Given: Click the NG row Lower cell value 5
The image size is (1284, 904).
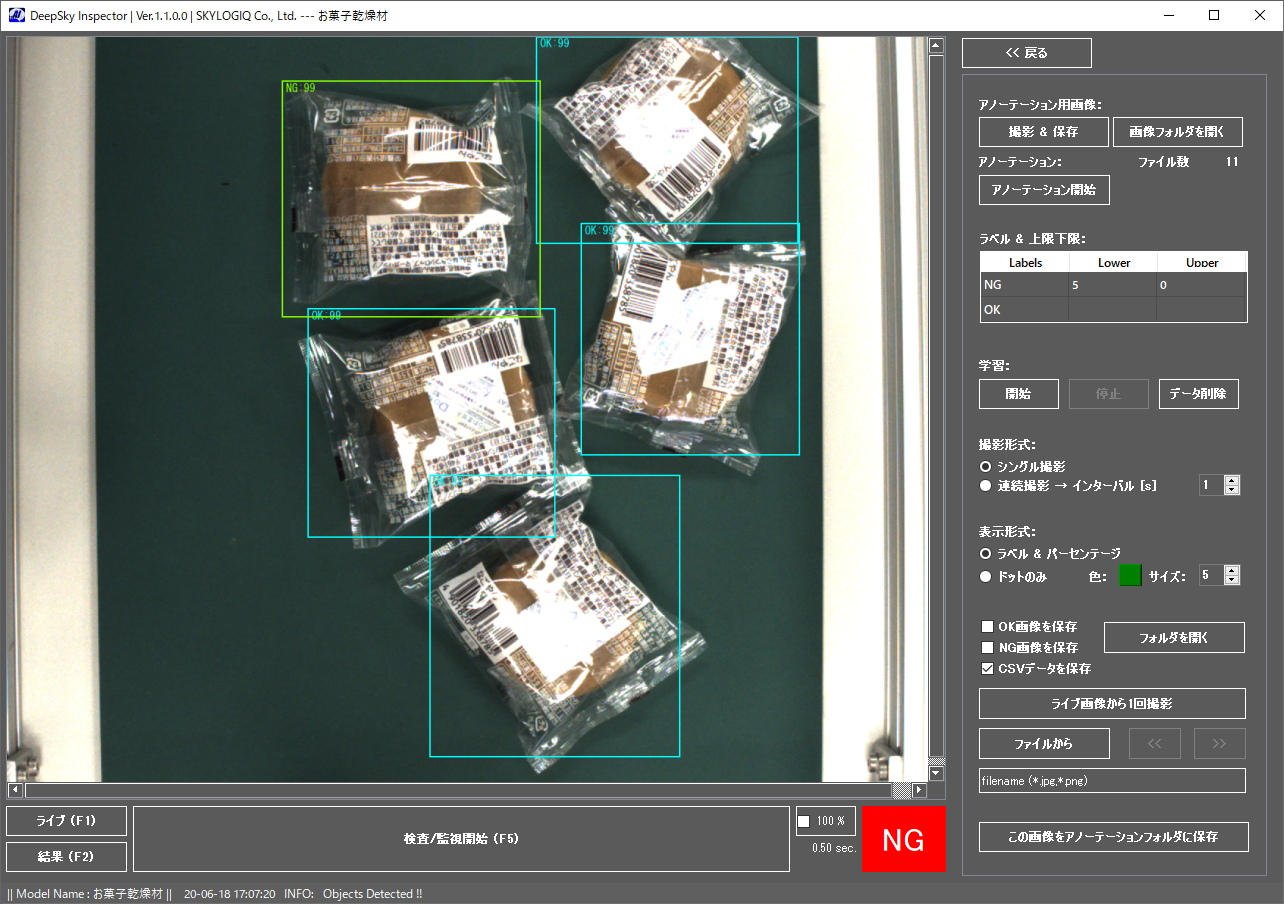Looking at the screenshot, I should coord(1112,285).
